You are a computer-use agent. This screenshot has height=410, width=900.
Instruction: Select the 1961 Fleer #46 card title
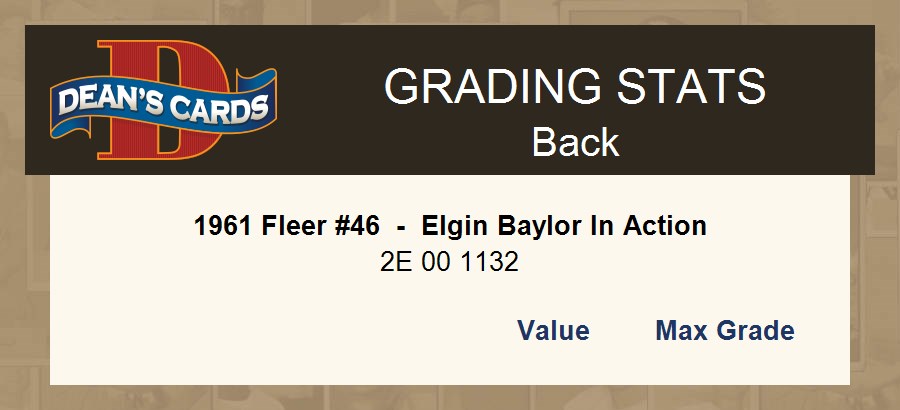click(x=450, y=226)
